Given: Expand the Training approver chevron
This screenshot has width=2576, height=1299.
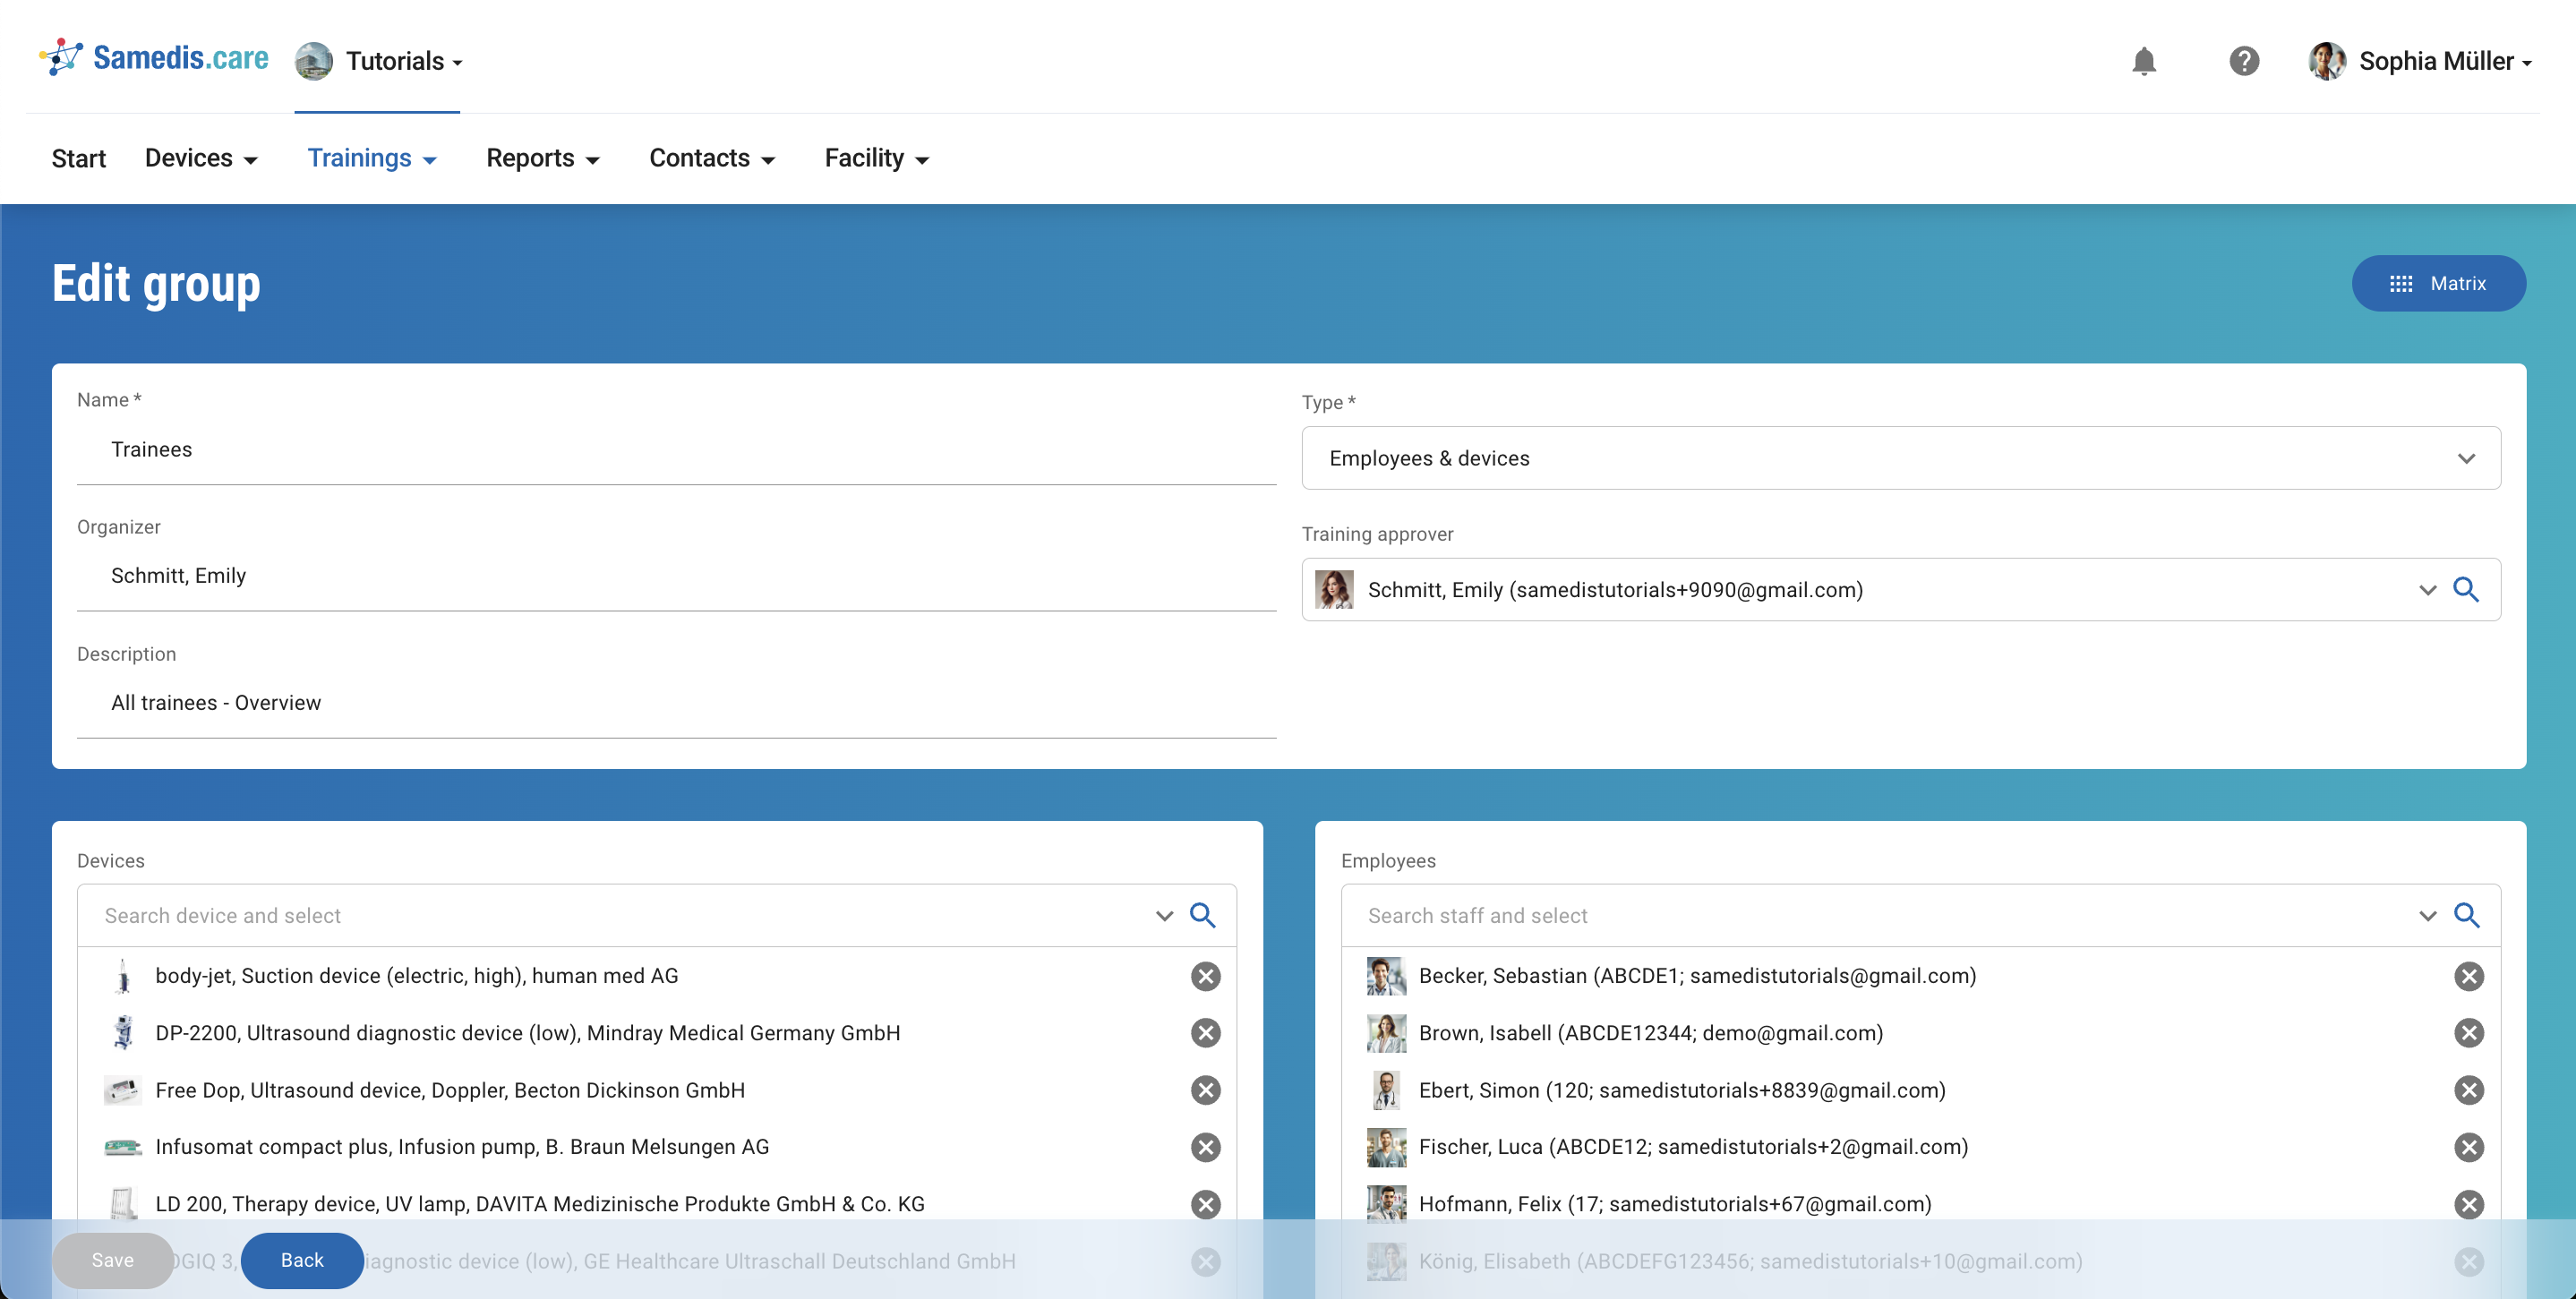Looking at the screenshot, I should (x=2427, y=589).
